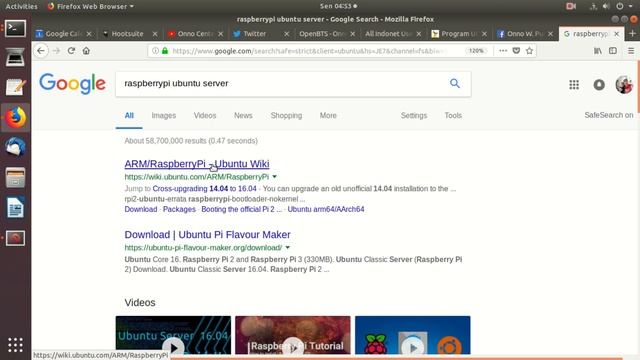Click the 120% zoom level indicator

coord(476,51)
